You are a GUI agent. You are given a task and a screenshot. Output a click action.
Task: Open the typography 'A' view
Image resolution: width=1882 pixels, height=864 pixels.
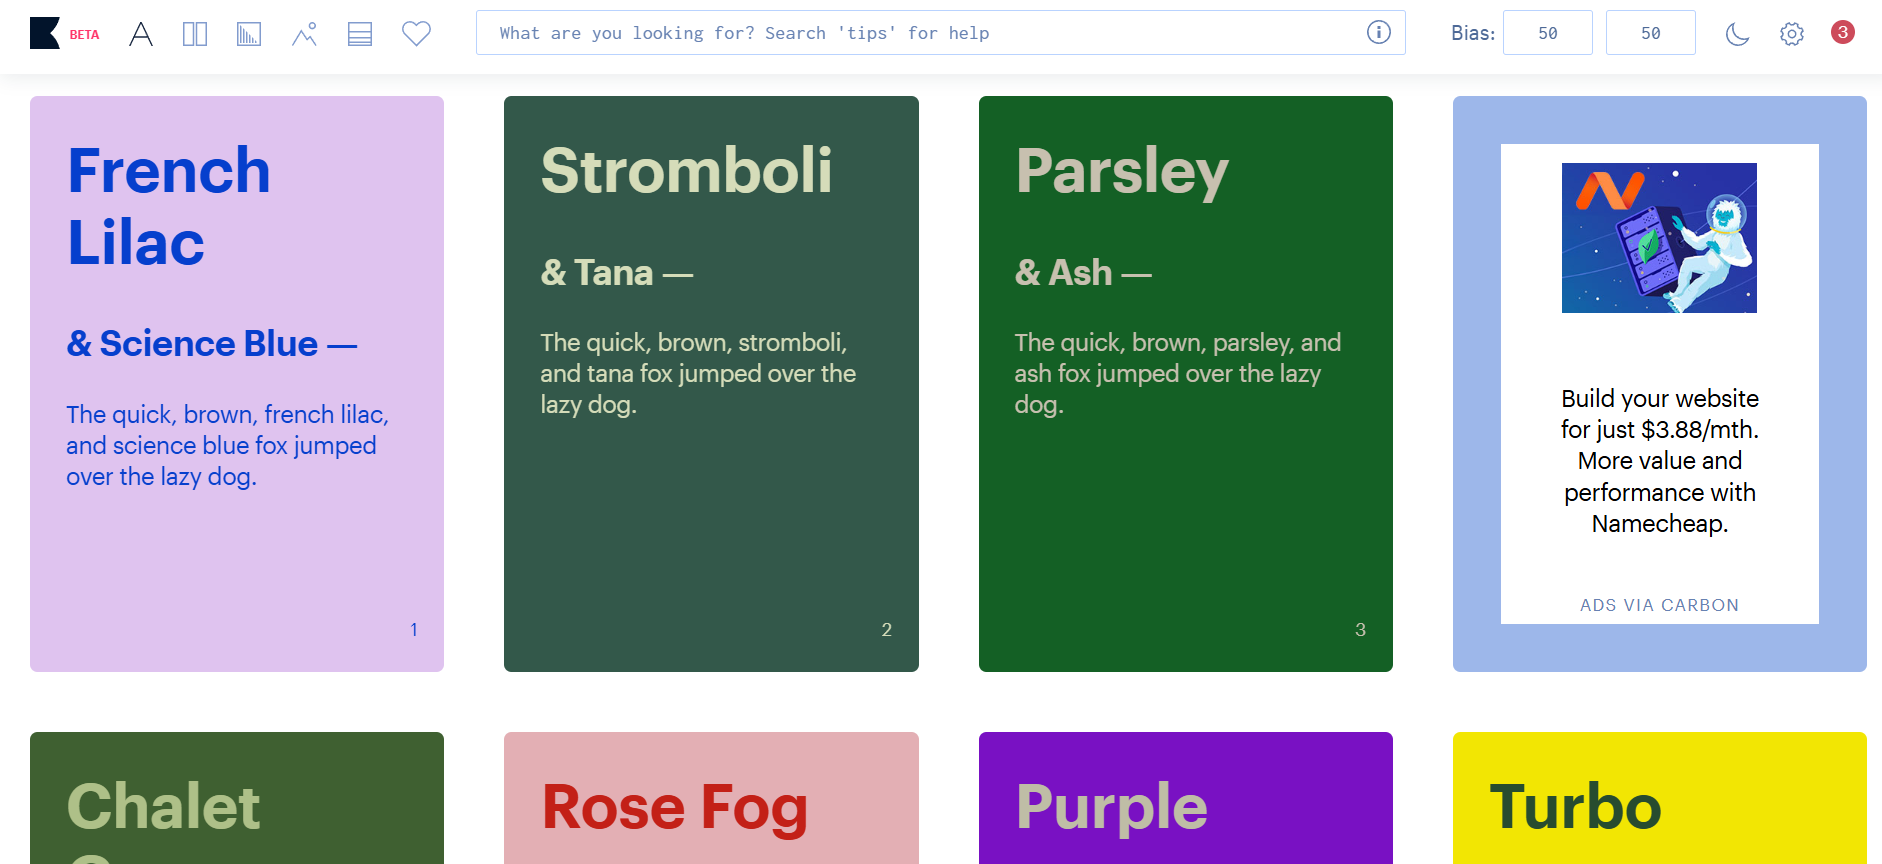[x=141, y=34]
